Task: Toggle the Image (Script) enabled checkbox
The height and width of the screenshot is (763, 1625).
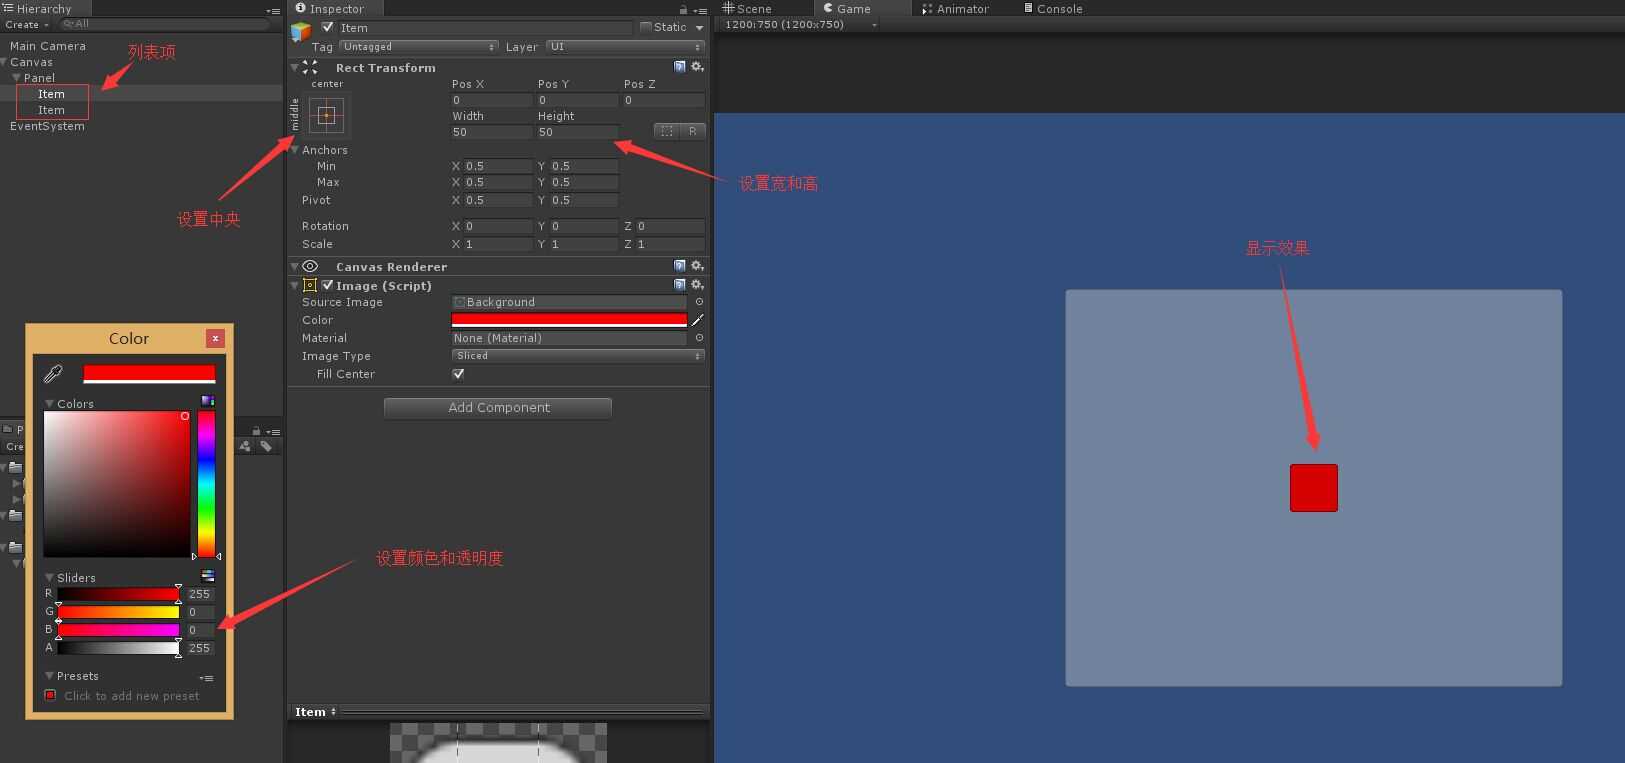Action: pyautogui.click(x=327, y=285)
